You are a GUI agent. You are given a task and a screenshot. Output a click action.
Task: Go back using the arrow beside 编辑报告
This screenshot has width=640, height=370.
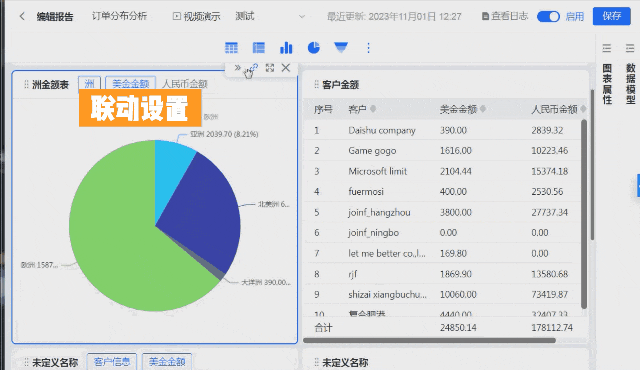click(22, 16)
